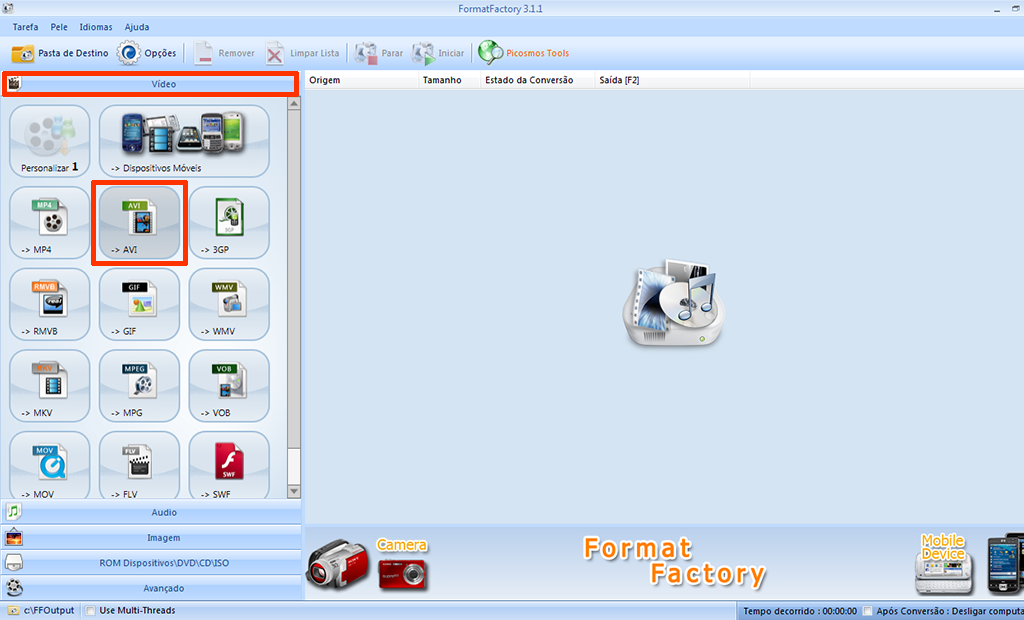Convert to MP4 format
Viewport: 1024px width, 620px height.
(x=50, y=223)
